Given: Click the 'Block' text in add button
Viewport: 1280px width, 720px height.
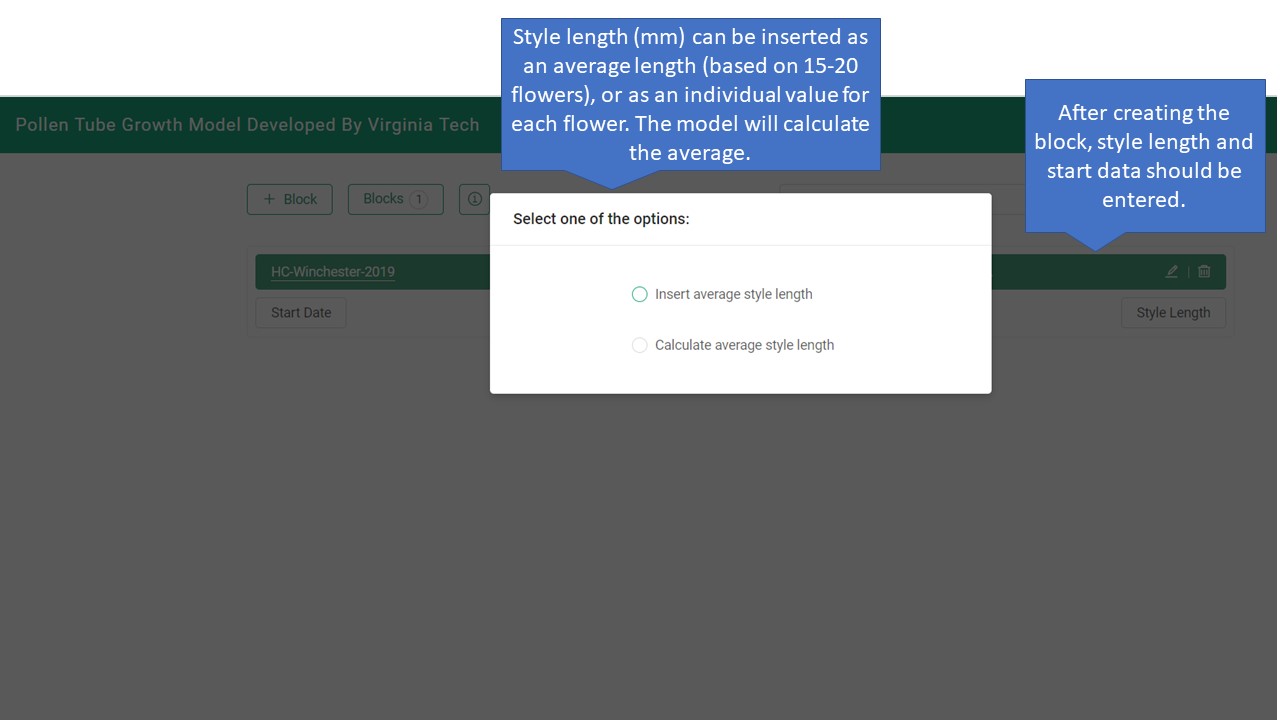Looking at the screenshot, I should pos(300,199).
